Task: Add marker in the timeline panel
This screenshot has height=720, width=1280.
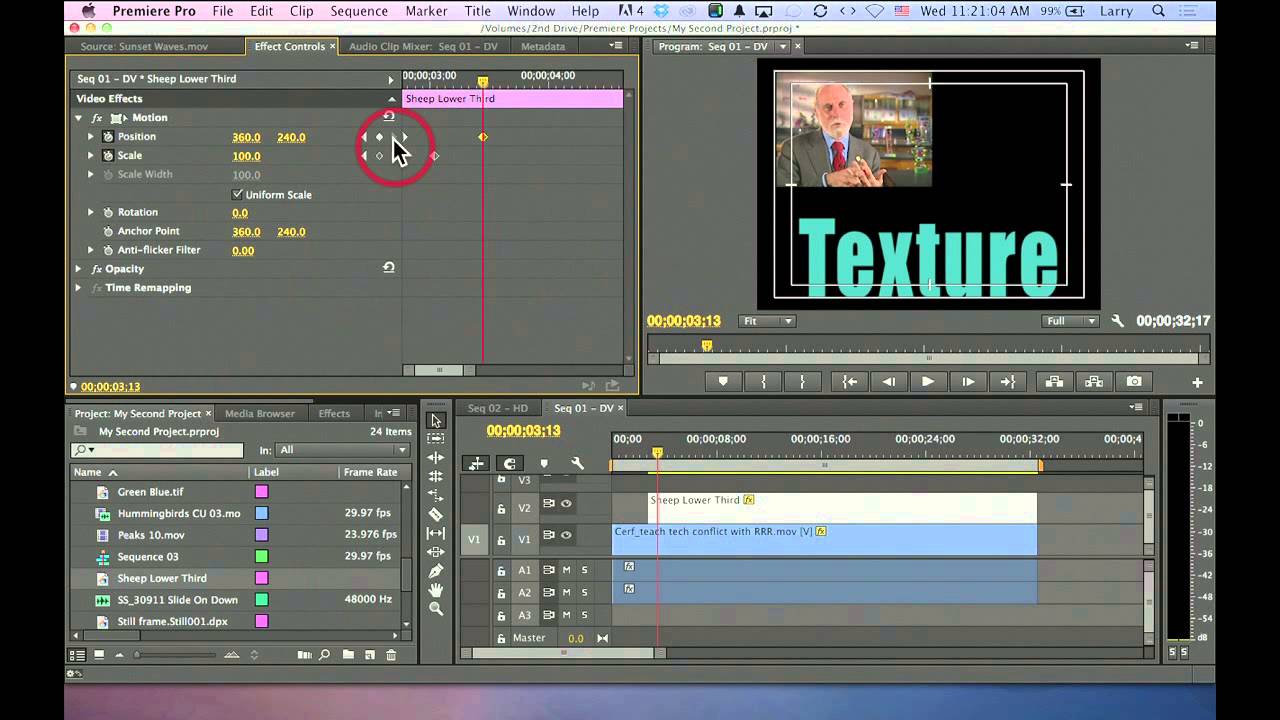Action: [x=544, y=463]
